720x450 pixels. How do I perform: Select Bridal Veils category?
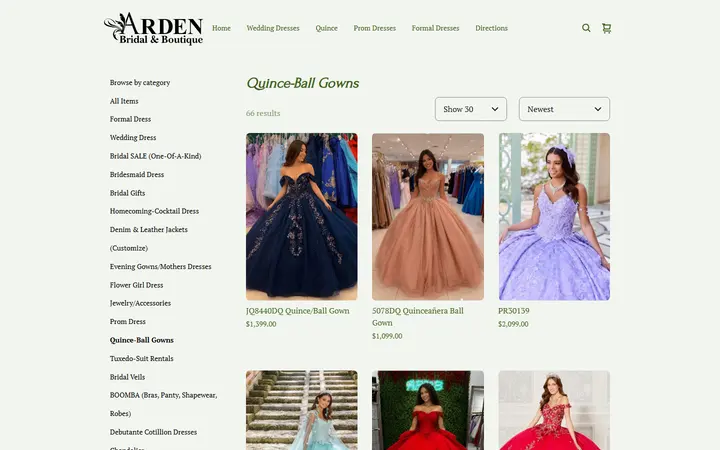point(128,377)
